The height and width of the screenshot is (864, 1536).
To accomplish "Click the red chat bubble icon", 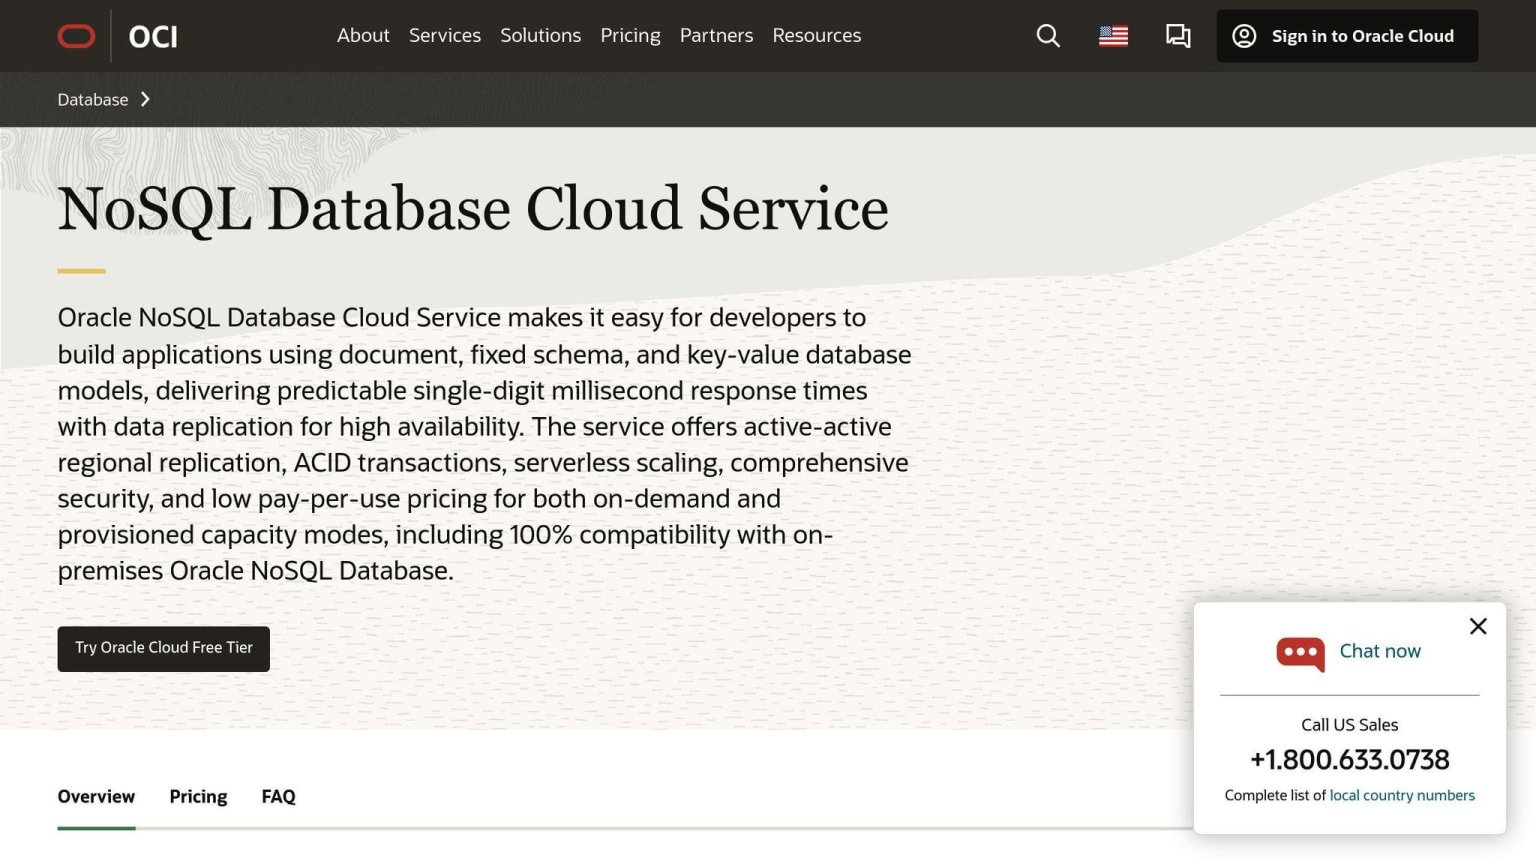I will tap(1300, 654).
